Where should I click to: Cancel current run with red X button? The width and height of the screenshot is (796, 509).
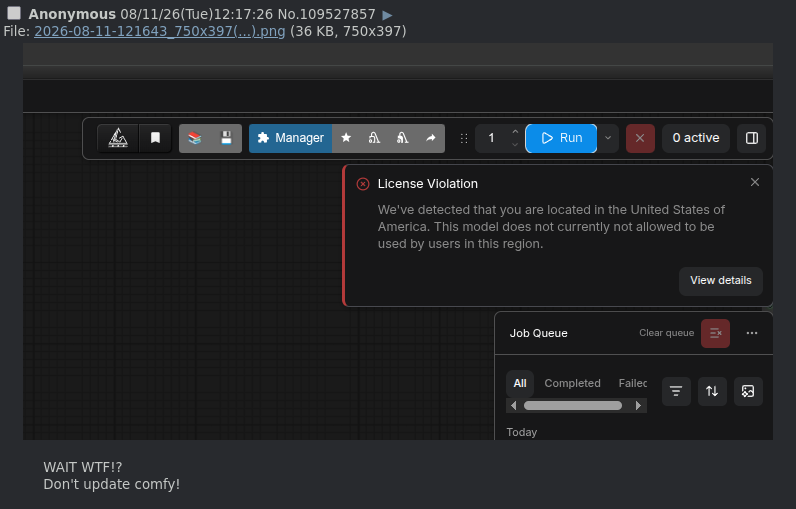tap(640, 139)
